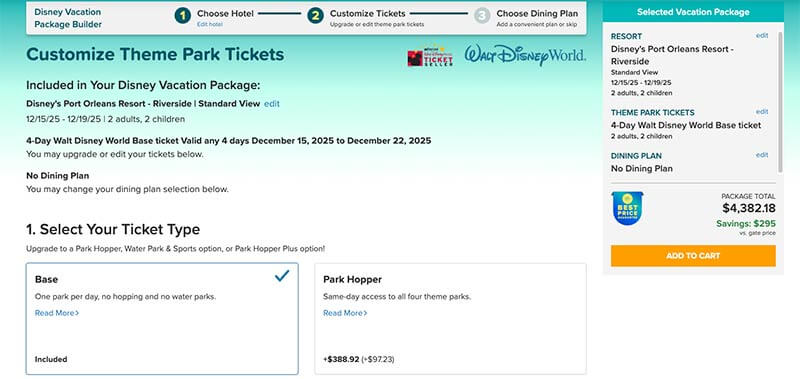Select the Park Hopper ticket type card
The height and width of the screenshot is (379, 800).
click(451, 319)
